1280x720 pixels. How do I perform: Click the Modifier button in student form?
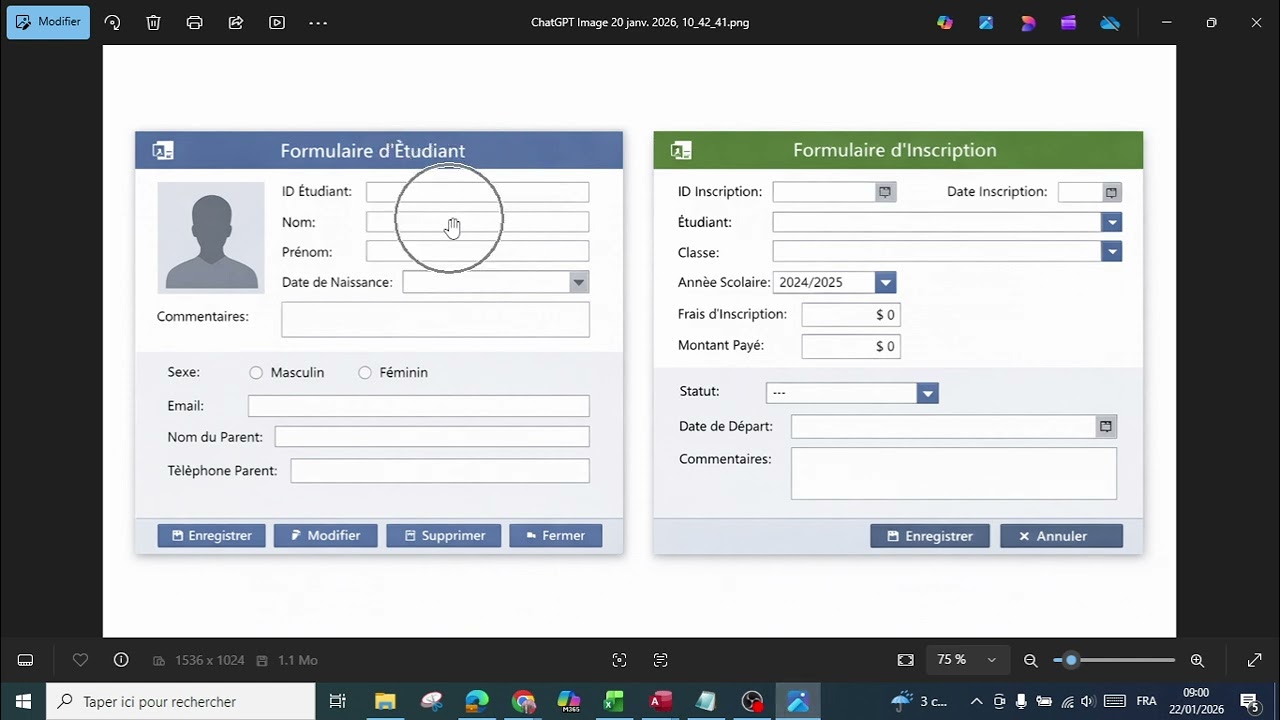(x=325, y=536)
